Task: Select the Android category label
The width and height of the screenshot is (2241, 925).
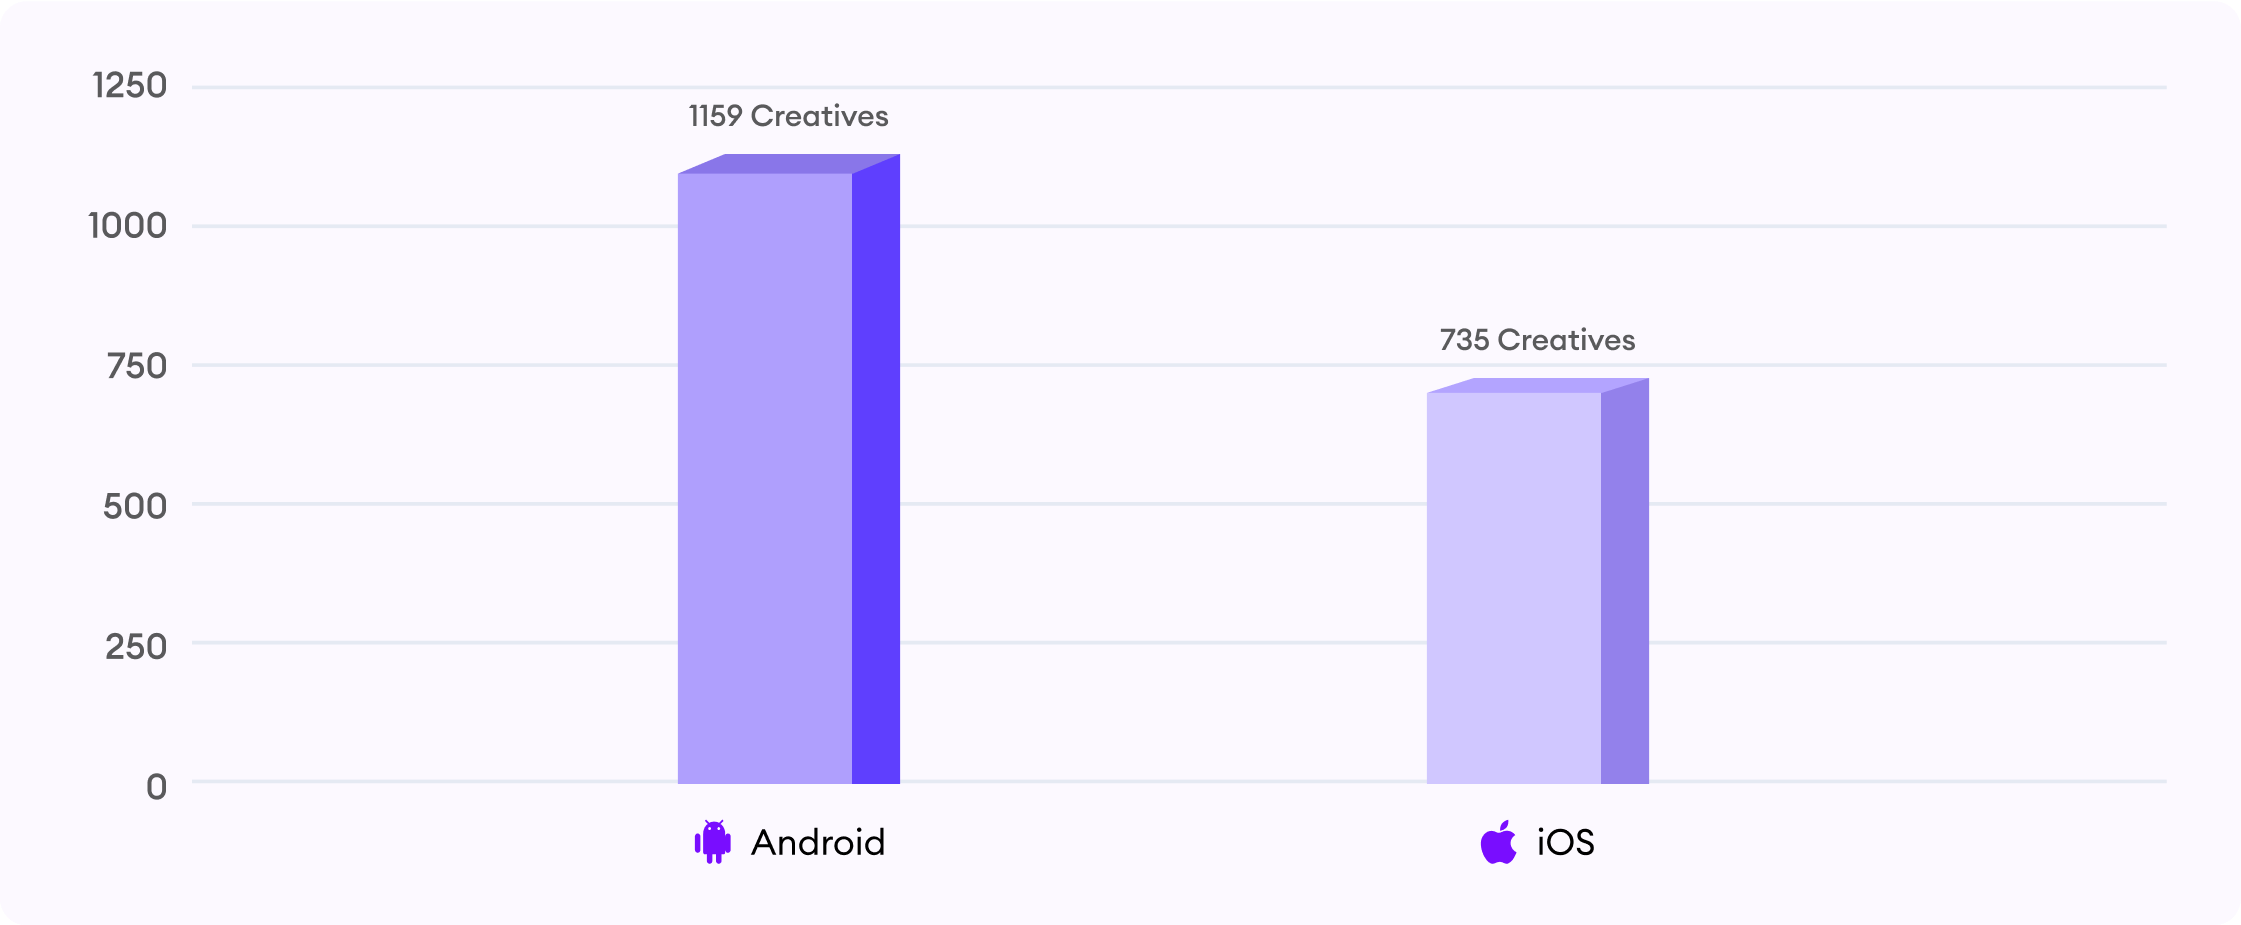Action: pyautogui.click(x=818, y=843)
